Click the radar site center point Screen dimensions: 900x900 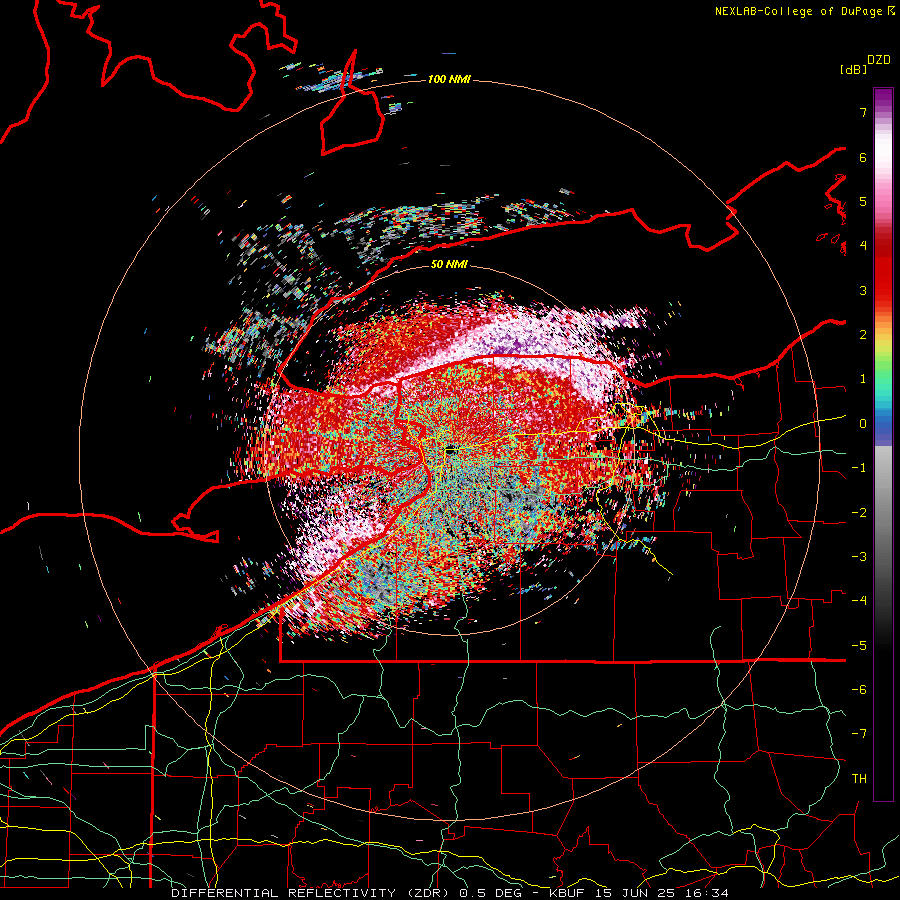tap(449, 450)
